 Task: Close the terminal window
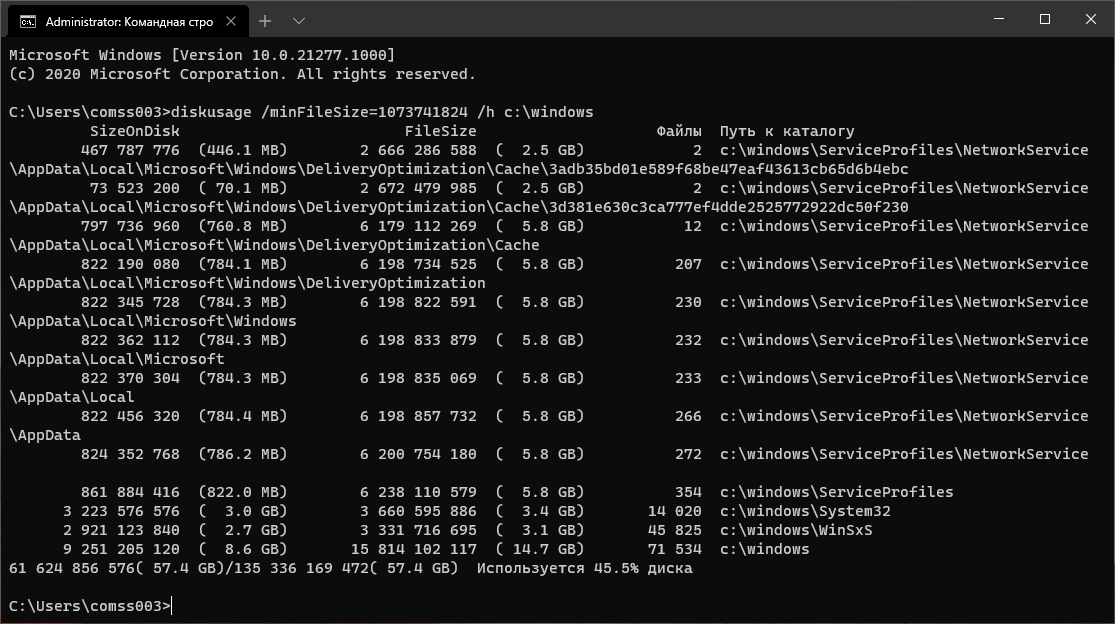(1089, 20)
